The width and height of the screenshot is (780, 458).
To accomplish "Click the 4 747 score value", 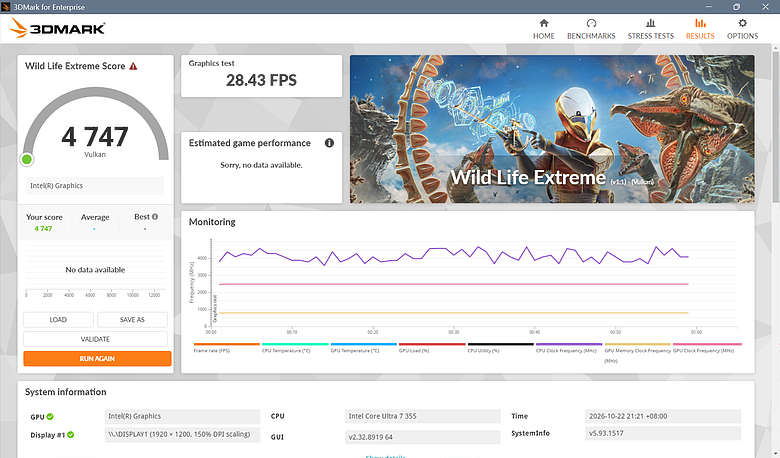I will click(x=95, y=137).
